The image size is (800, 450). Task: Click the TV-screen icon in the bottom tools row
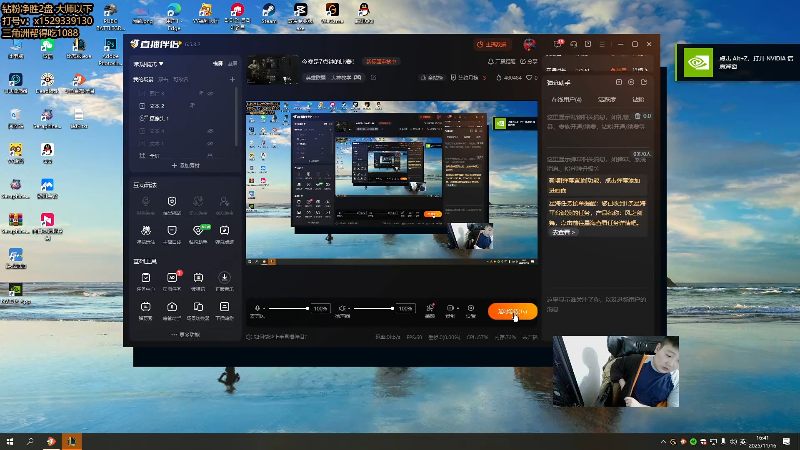145,307
